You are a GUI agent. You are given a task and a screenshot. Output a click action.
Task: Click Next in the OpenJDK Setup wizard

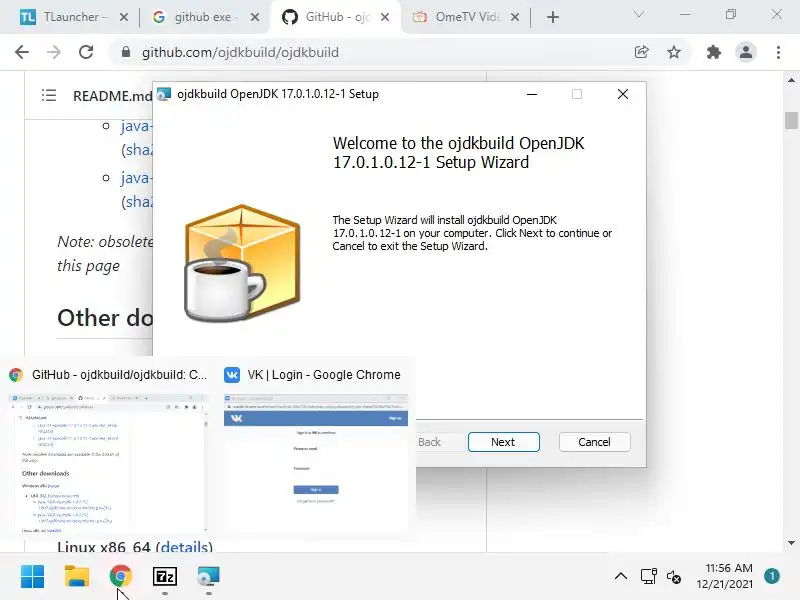coord(503,442)
